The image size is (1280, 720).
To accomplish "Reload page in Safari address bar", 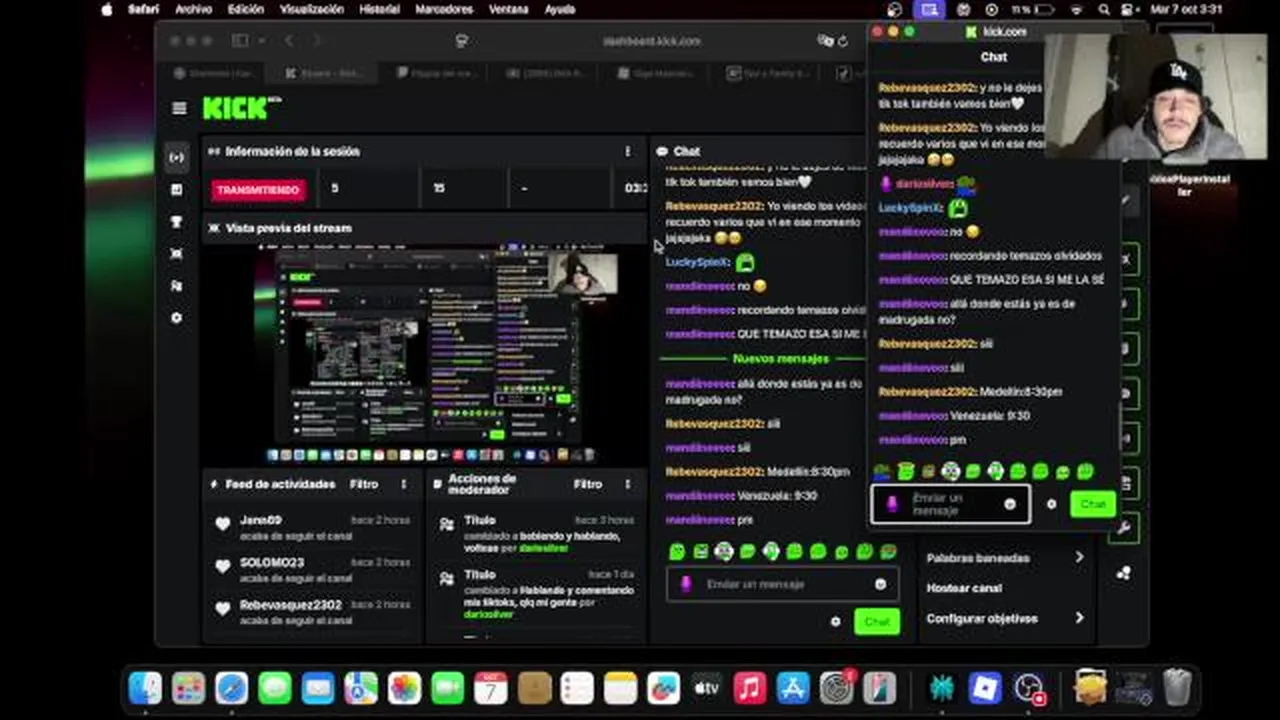I will point(843,41).
